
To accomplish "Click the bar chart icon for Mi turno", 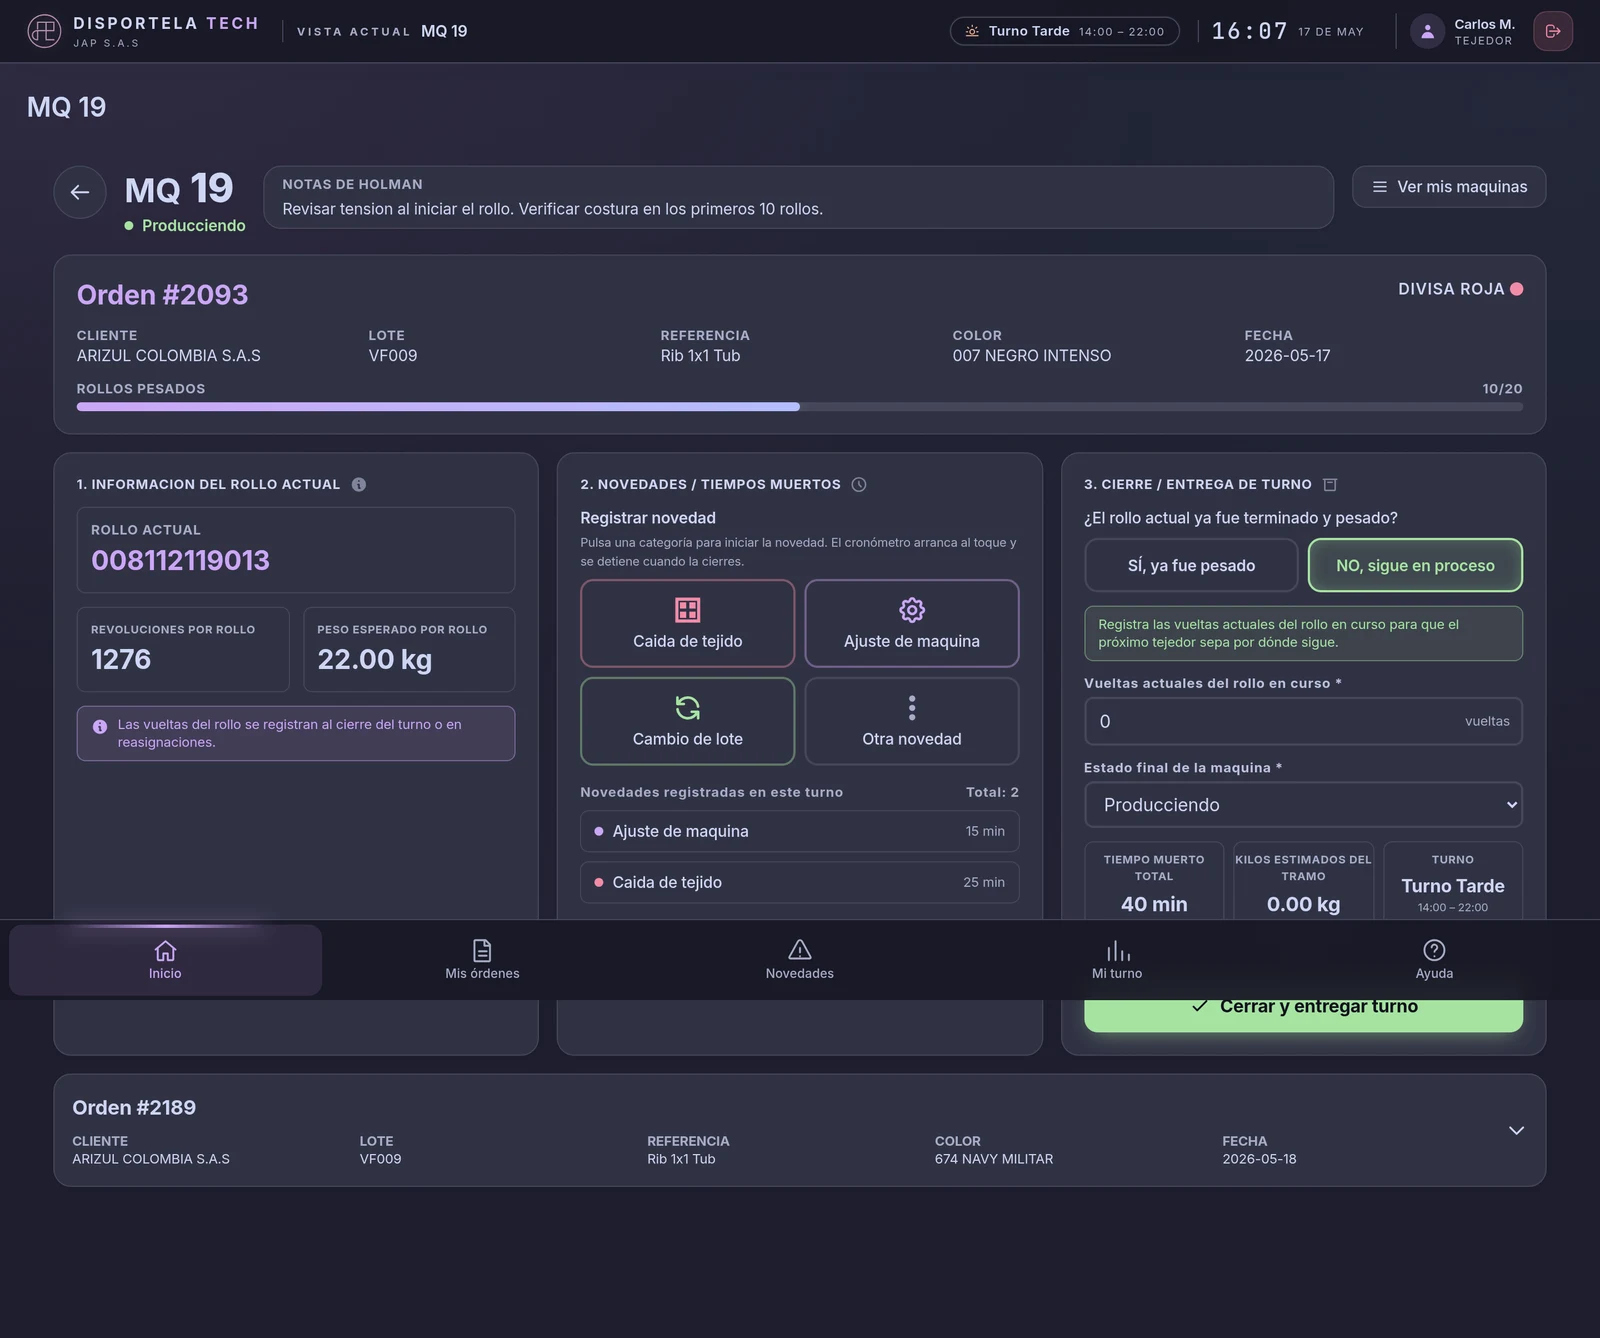I will 1118,950.
